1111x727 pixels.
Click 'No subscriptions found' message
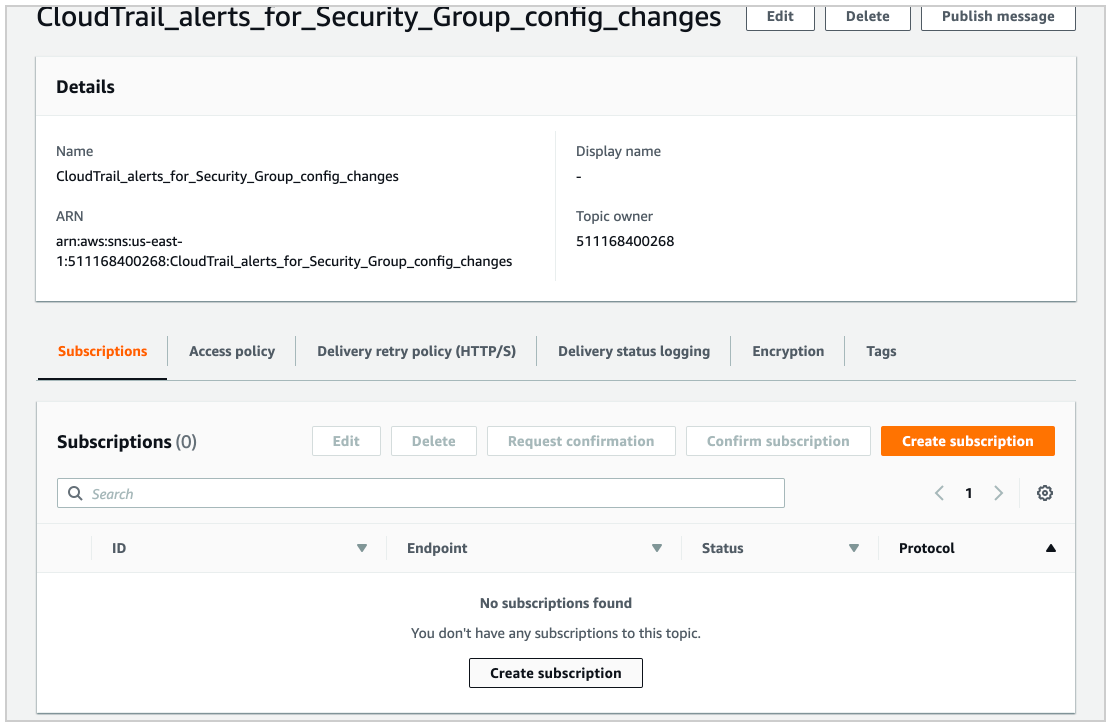[556, 604]
